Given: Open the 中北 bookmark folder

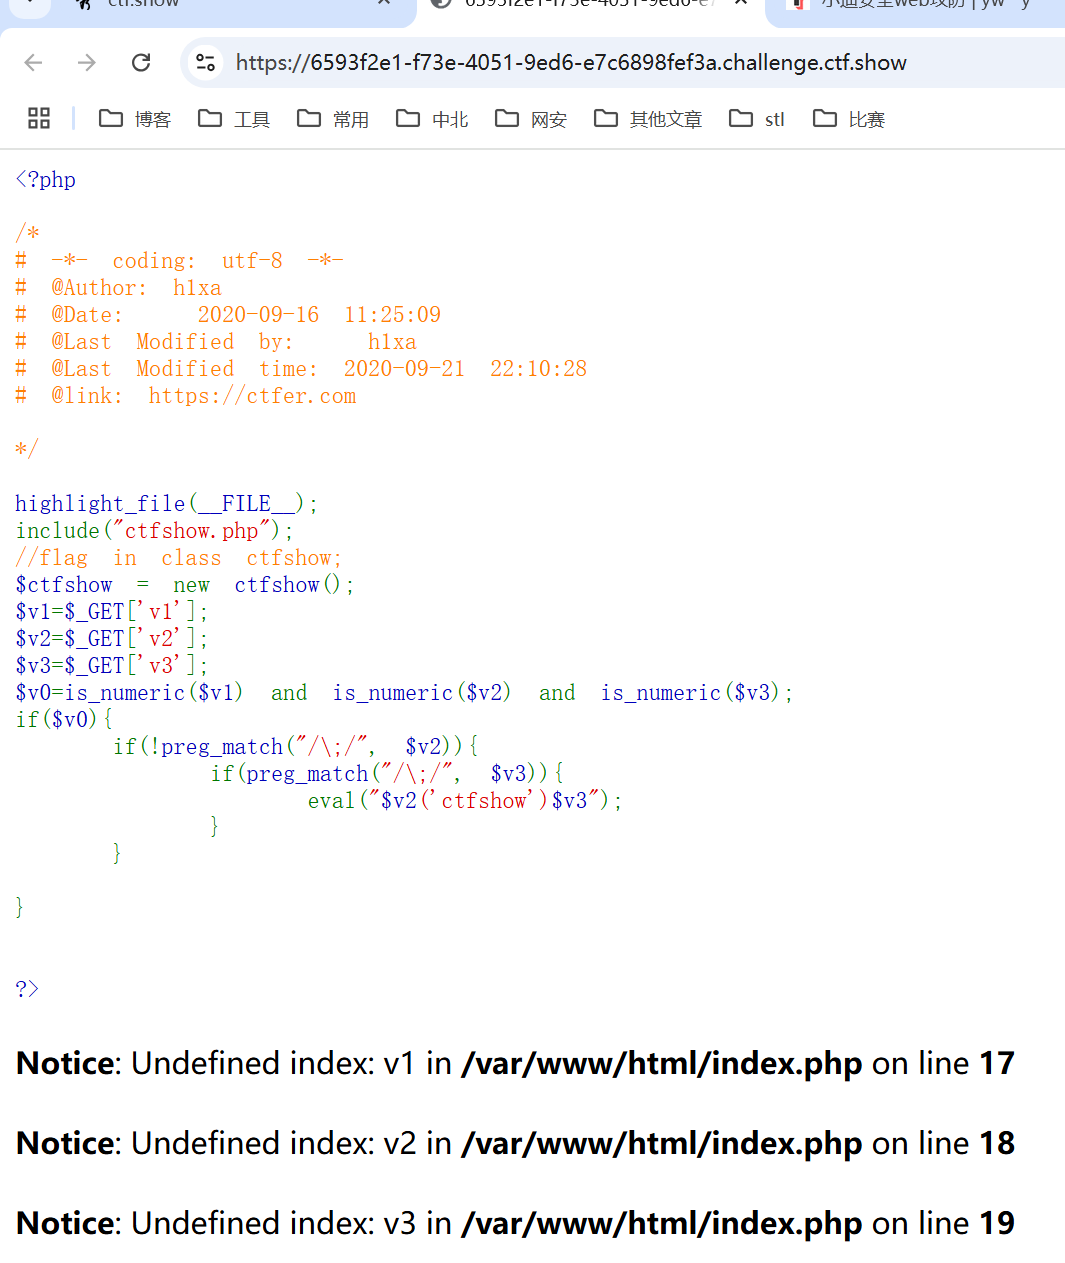Looking at the screenshot, I should [432, 119].
